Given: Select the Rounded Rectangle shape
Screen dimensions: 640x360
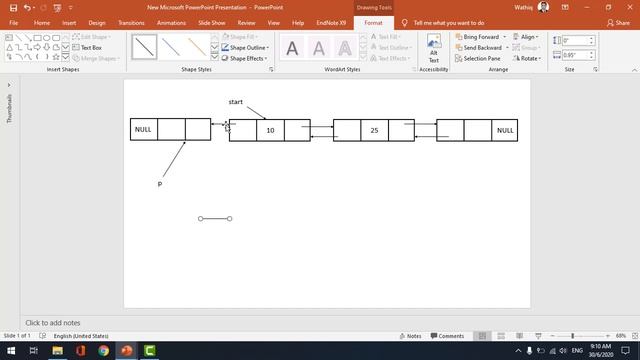Looking at the screenshot, I should (56, 38).
